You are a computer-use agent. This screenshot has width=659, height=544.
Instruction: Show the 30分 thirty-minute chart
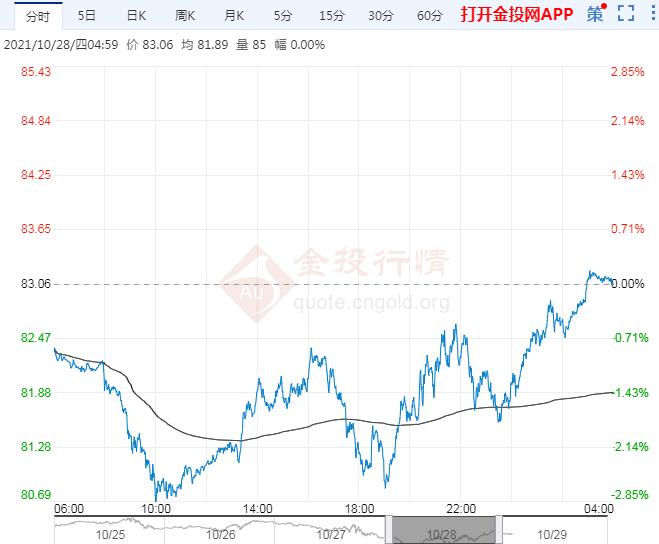click(x=379, y=15)
